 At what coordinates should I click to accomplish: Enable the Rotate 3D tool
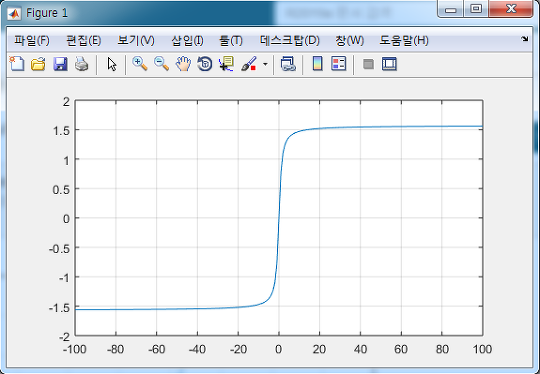205,64
